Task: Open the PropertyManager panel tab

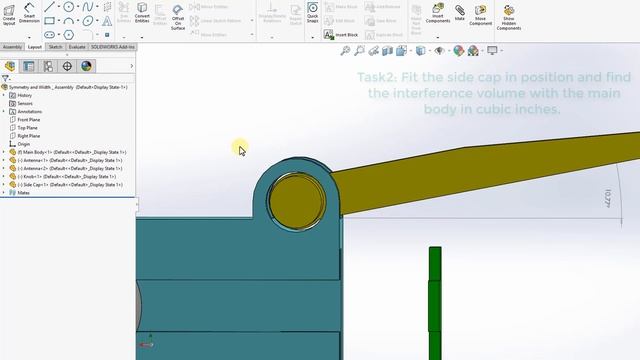Action: (x=29, y=66)
